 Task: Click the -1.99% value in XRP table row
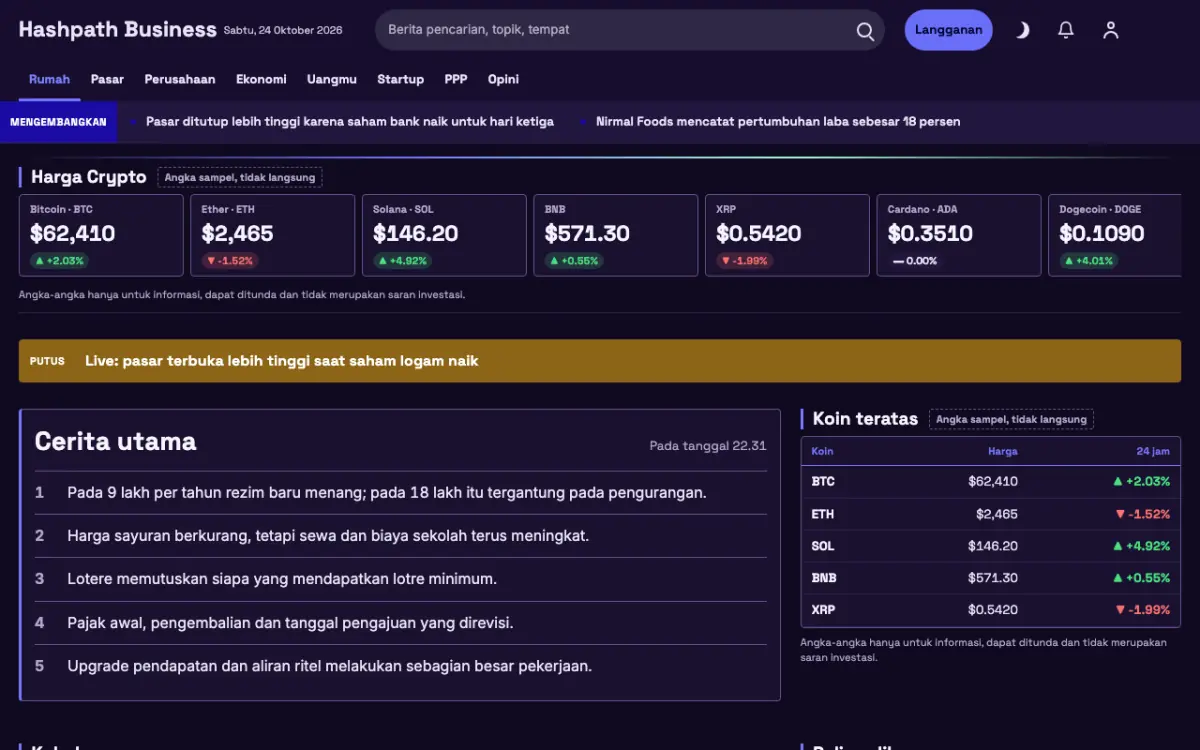(1142, 610)
